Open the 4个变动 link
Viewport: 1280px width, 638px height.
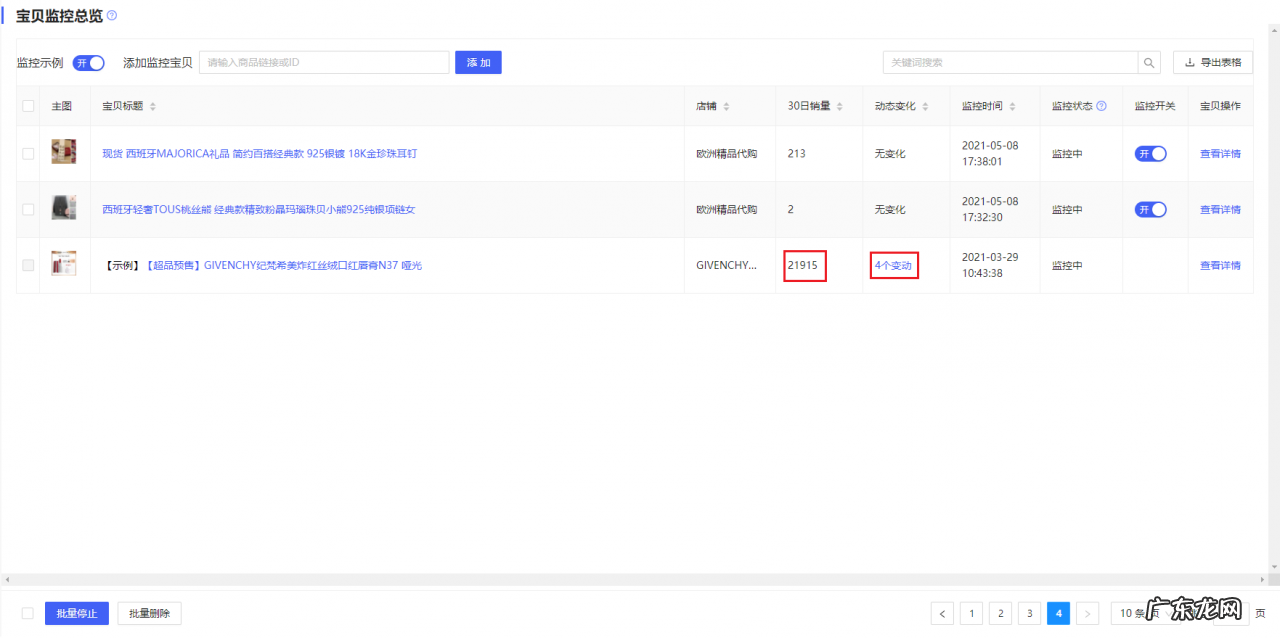[x=893, y=266]
